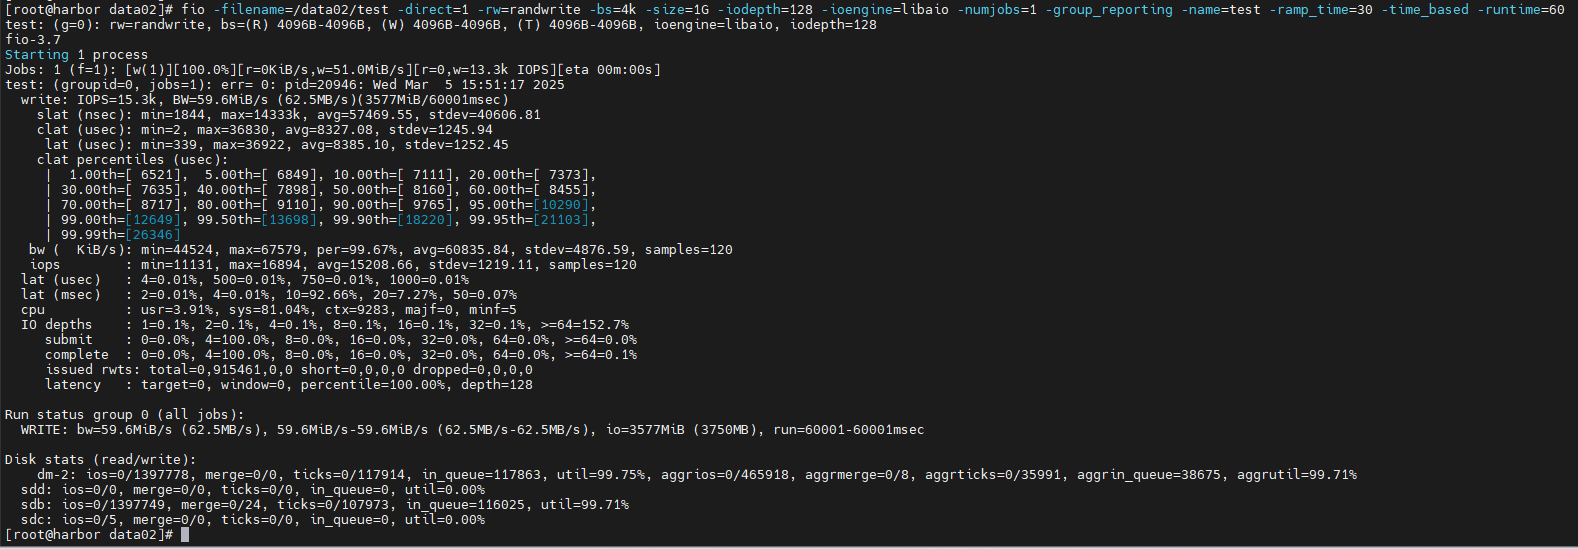Click the Run status group 0 heading
This screenshot has height=549, width=1578.
(x=125, y=415)
